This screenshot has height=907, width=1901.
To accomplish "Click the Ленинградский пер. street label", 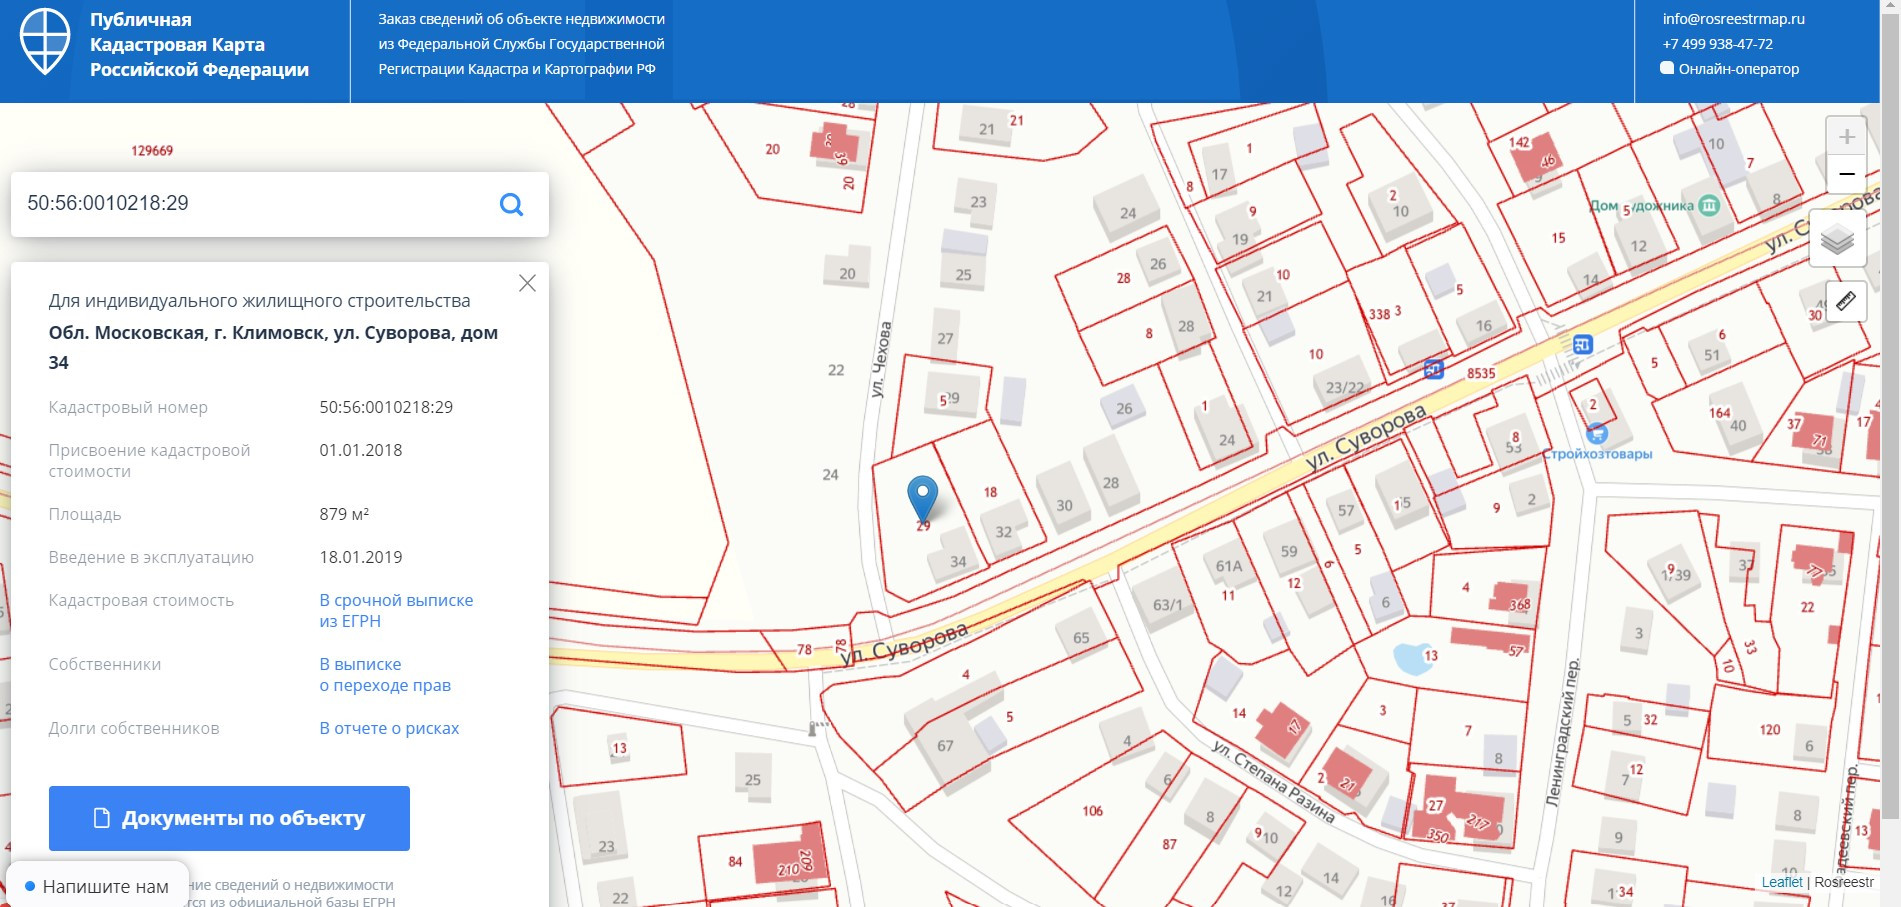I will 1563,731.
